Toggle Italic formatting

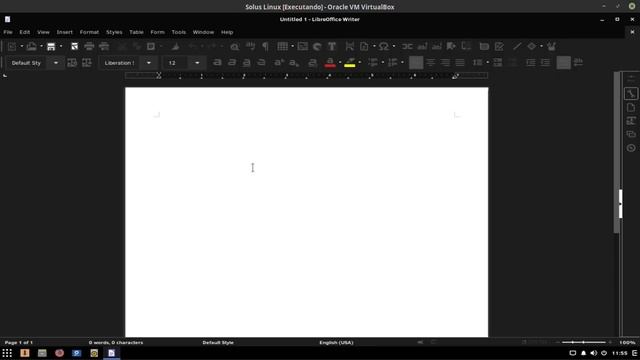[232, 62]
